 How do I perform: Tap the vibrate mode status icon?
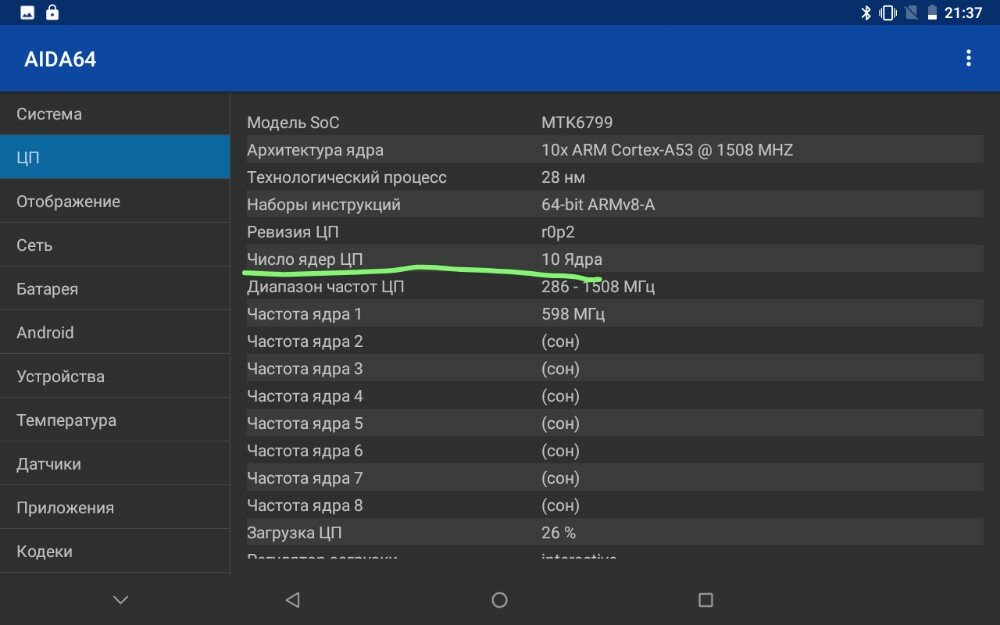(887, 13)
